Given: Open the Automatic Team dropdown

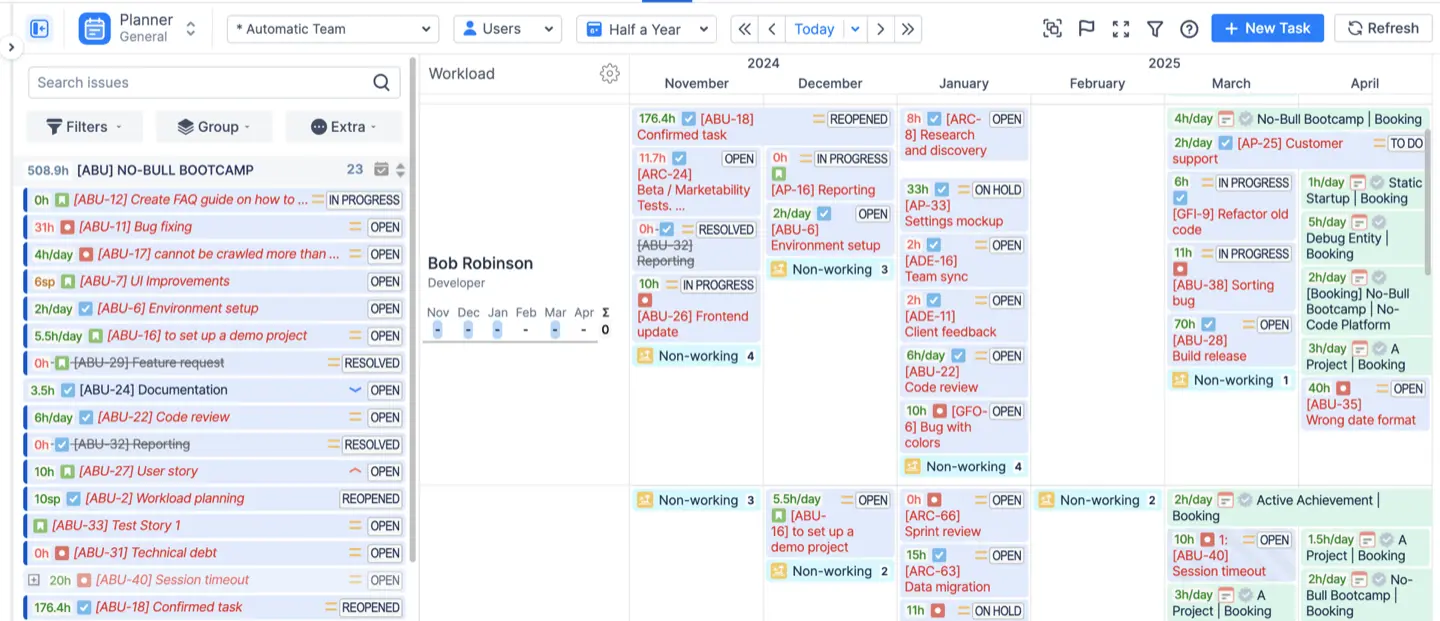Looking at the screenshot, I should pyautogui.click(x=331, y=29).
